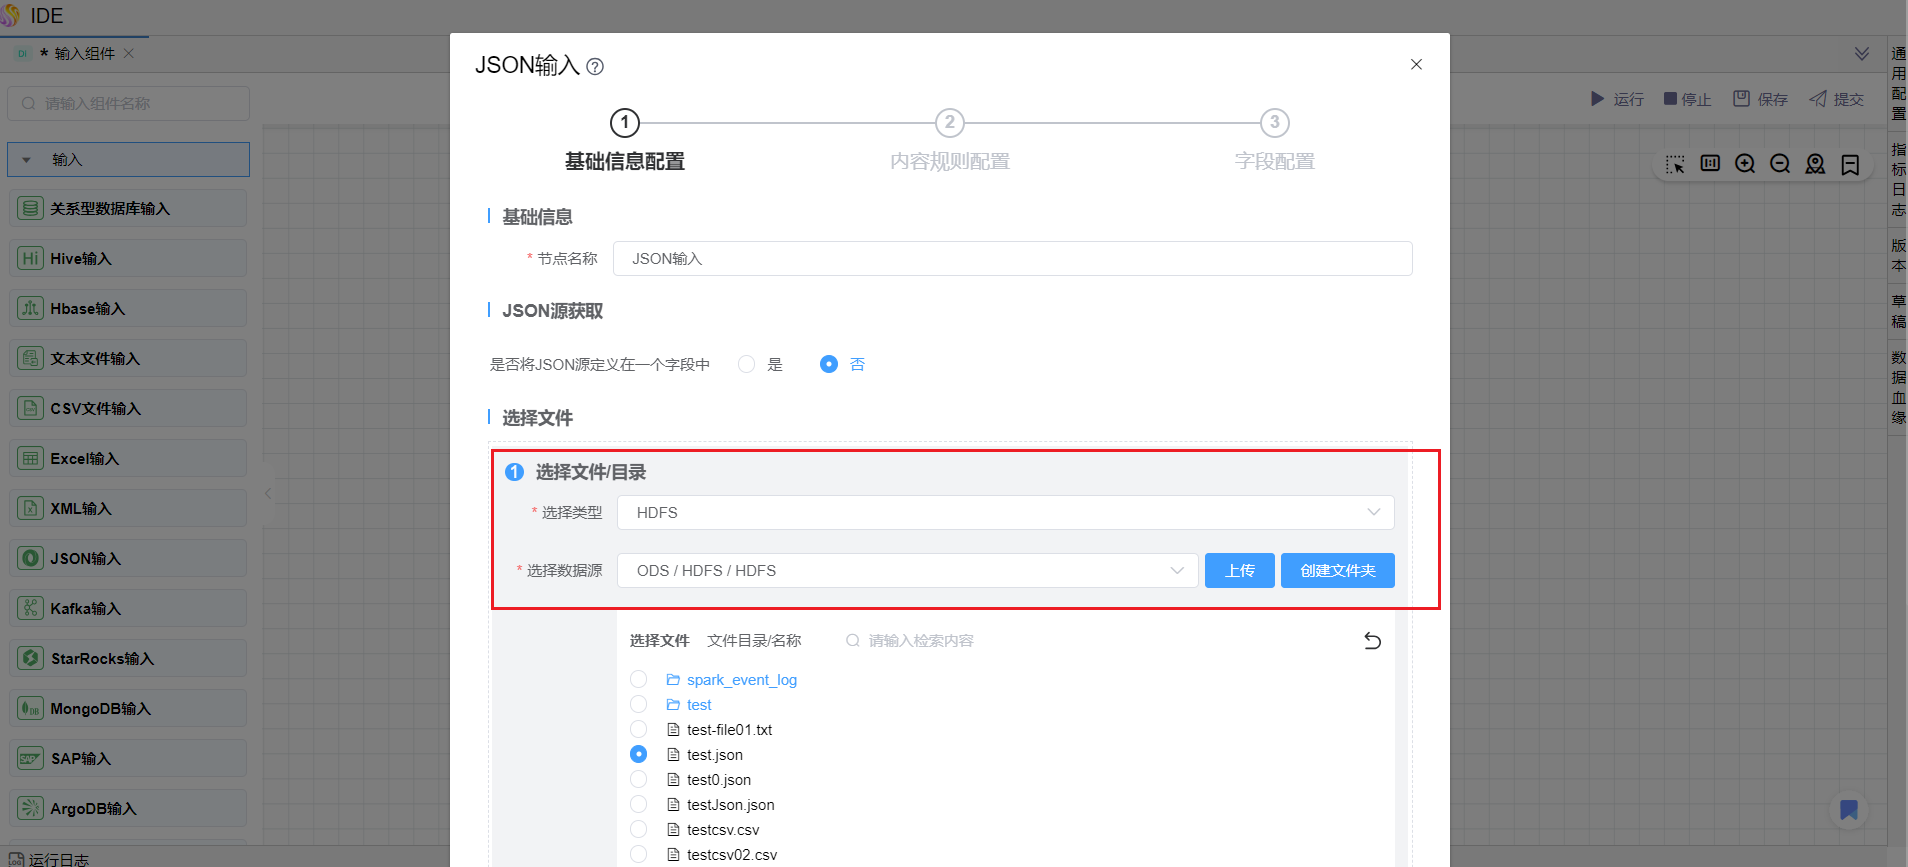
Task: Click the canvas locate-node icon
Action: coord(1815,164)
